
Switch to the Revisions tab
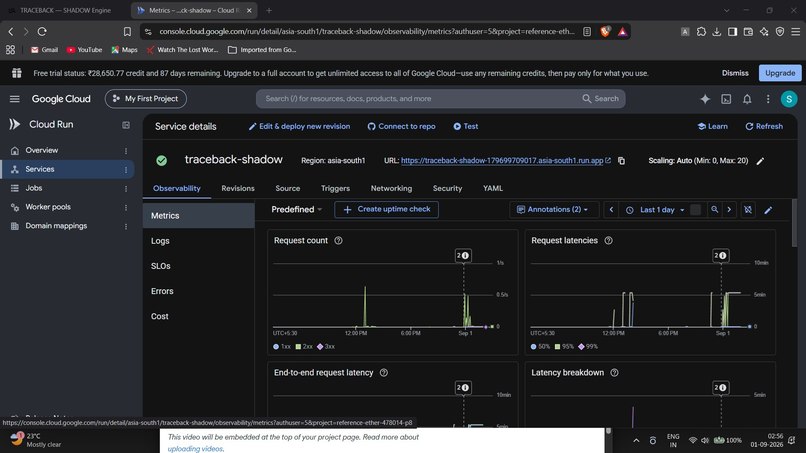[238, 188]
